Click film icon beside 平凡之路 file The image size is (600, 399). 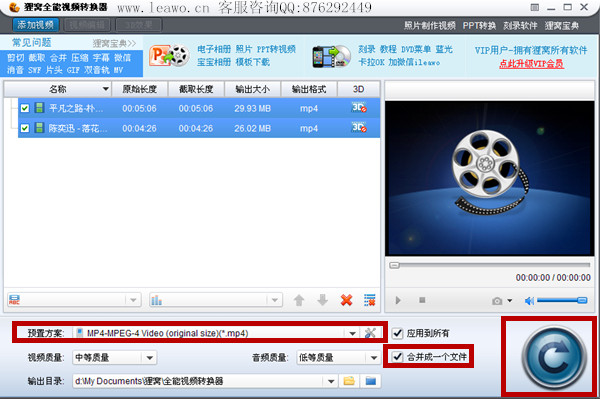pyautogui.click(x=39, y=108)
